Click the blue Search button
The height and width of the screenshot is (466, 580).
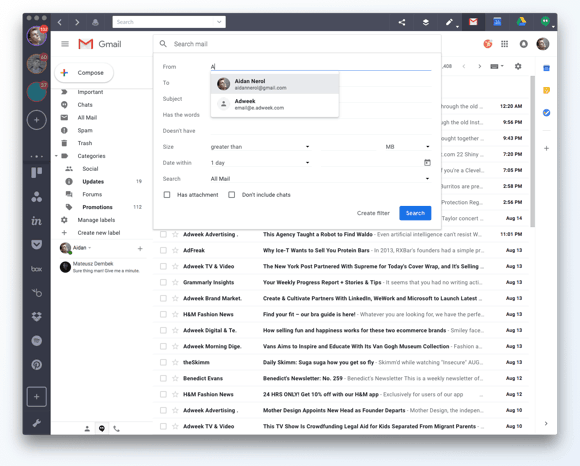tap(415, 213)
